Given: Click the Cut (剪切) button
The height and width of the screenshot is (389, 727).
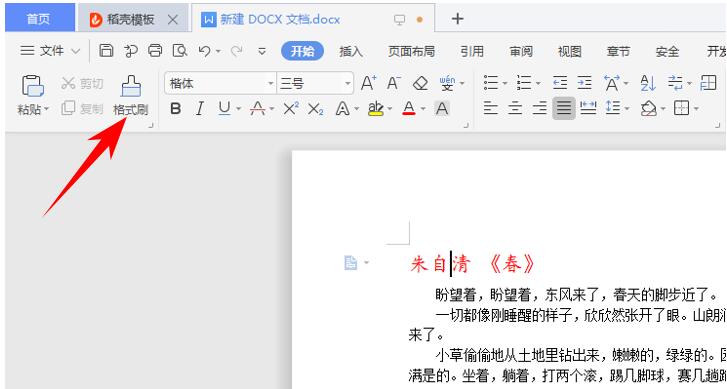Looking at the screenshot, I should [x=82, y=83].
